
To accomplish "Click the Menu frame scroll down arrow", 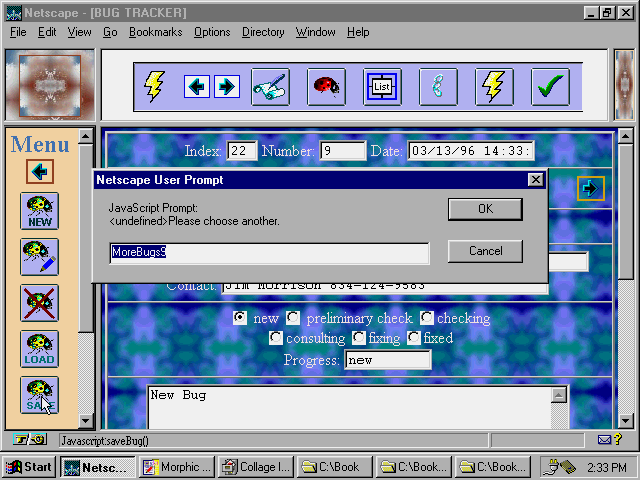I will click(86, 420).
